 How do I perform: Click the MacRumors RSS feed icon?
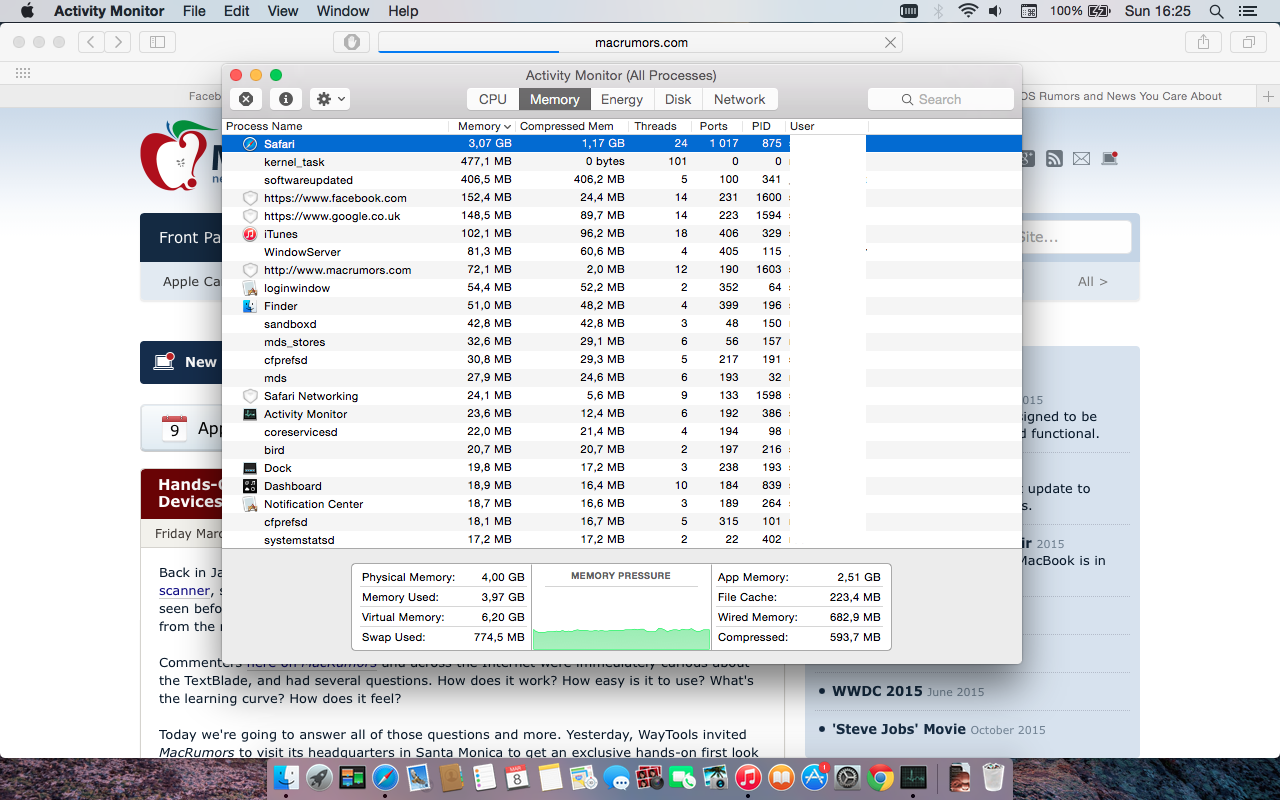[1054, 158]
